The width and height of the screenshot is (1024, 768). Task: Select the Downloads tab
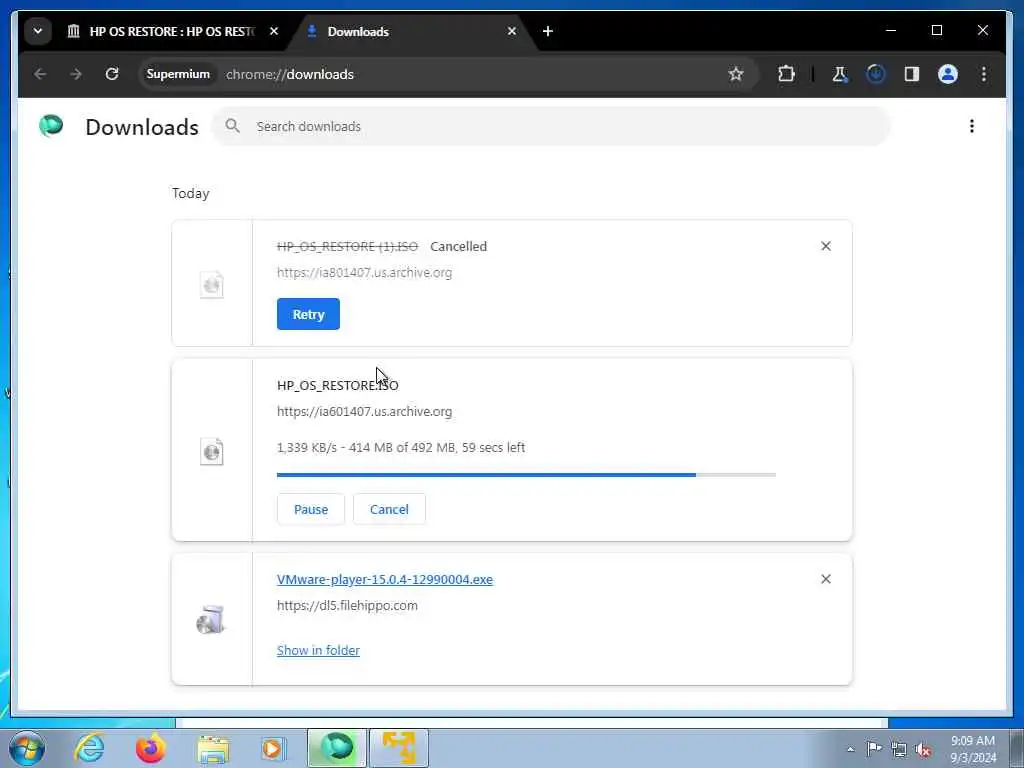[x=411, y=31]
